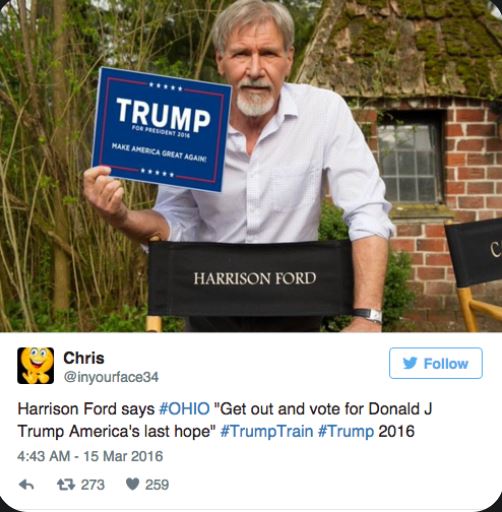This screenshot has width=502, height=512.
Task: Open the #TrumpTrain hashtag
Action: [267, 431]
